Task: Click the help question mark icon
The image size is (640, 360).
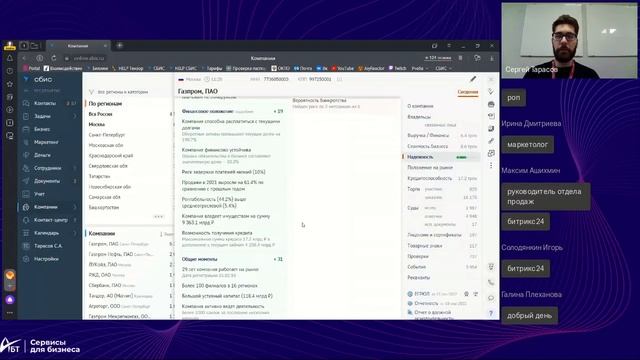Action: (491, 313)
